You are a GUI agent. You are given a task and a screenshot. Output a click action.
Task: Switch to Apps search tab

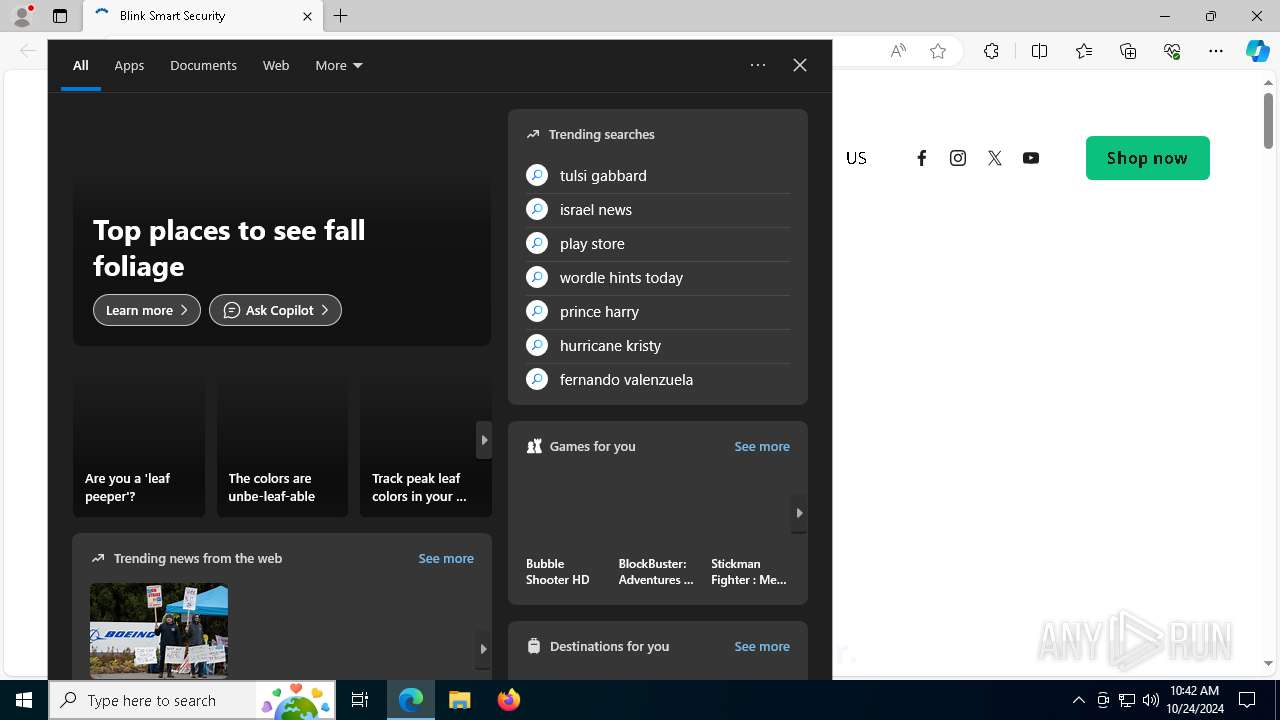point(129,65)
